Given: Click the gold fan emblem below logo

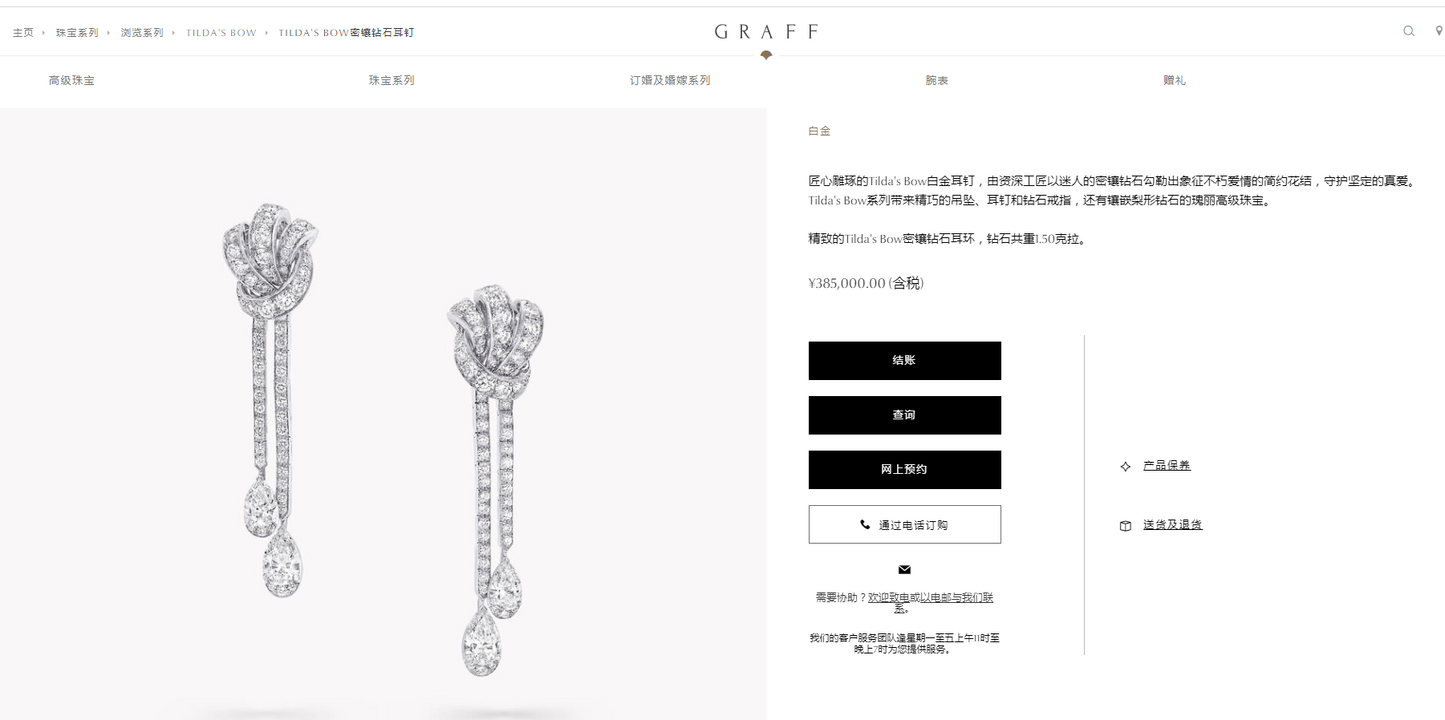Looking at the screenshot, I should [766, 55].
